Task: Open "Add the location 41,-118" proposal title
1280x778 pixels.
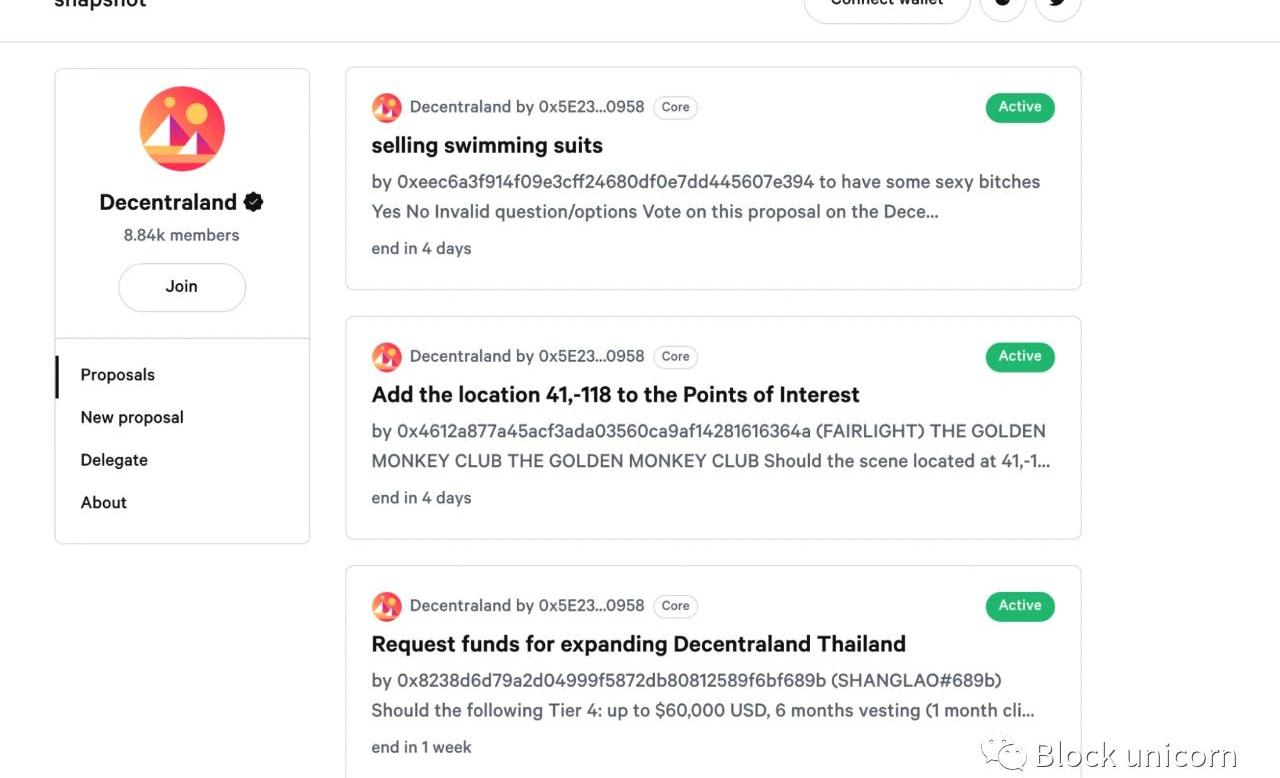Action: (615, 395)
